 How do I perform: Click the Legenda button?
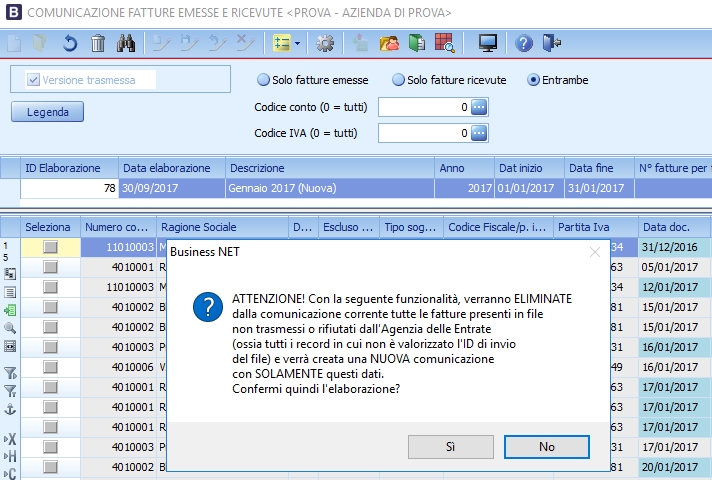[x=48, y=112]
